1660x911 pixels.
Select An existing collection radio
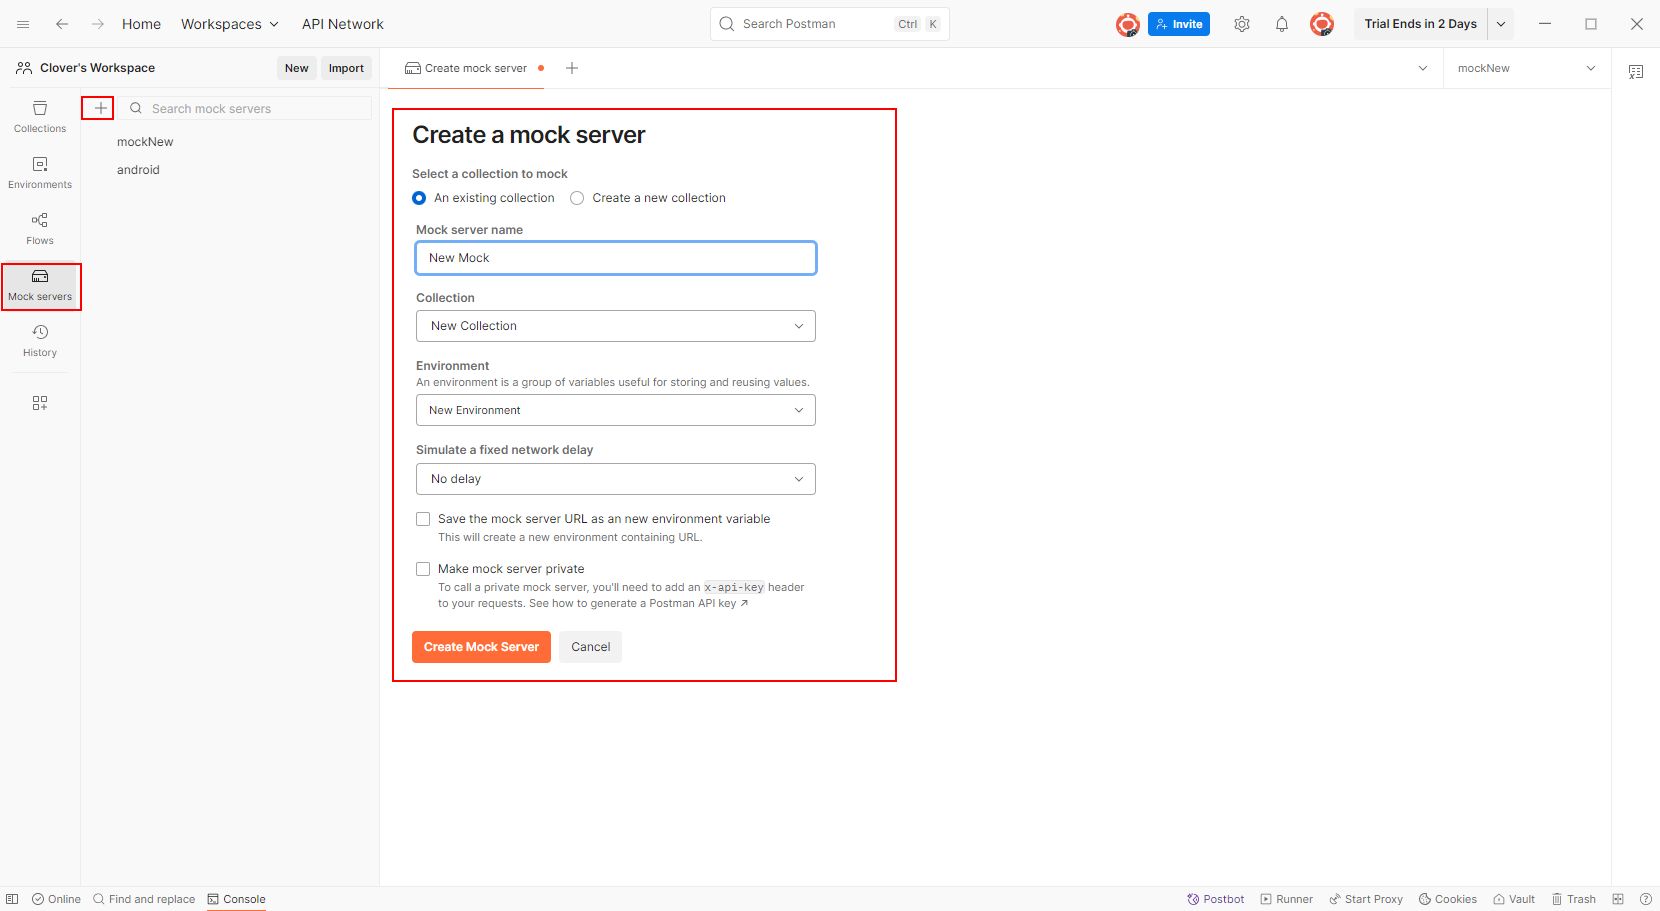[419, 198]
